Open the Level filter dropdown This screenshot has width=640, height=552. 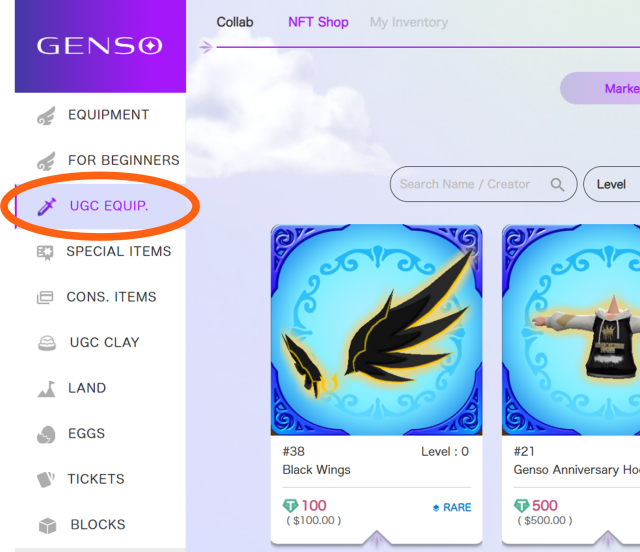(611, 184)
